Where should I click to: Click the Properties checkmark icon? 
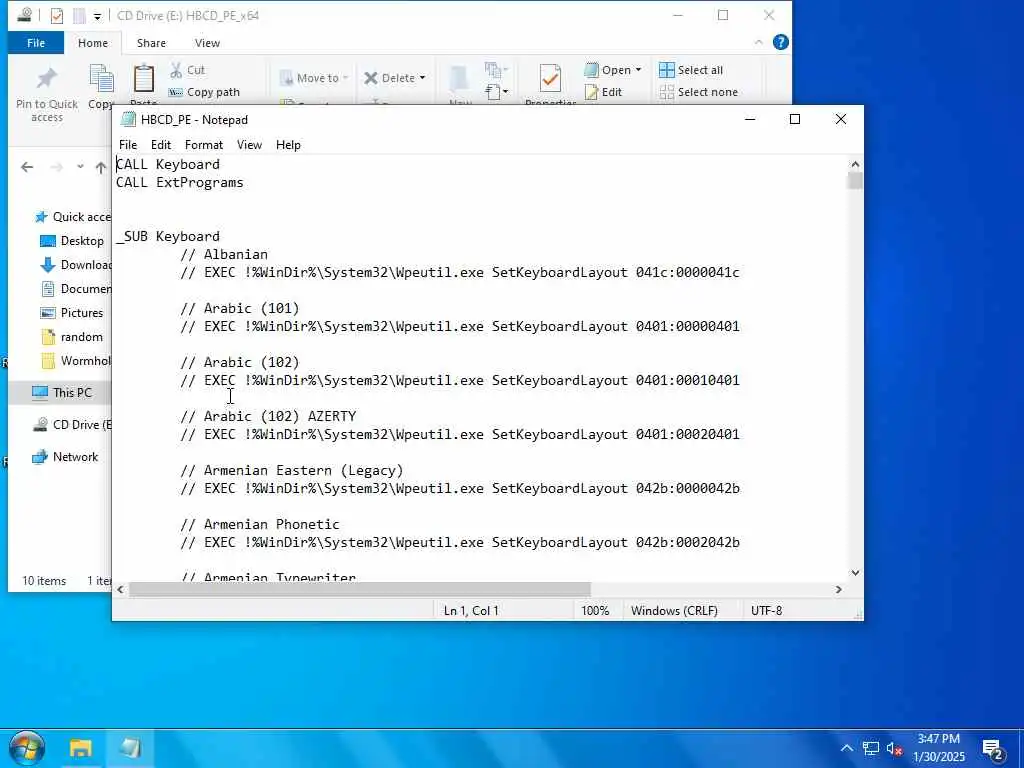pyautogui.click(x=551, y=79)
